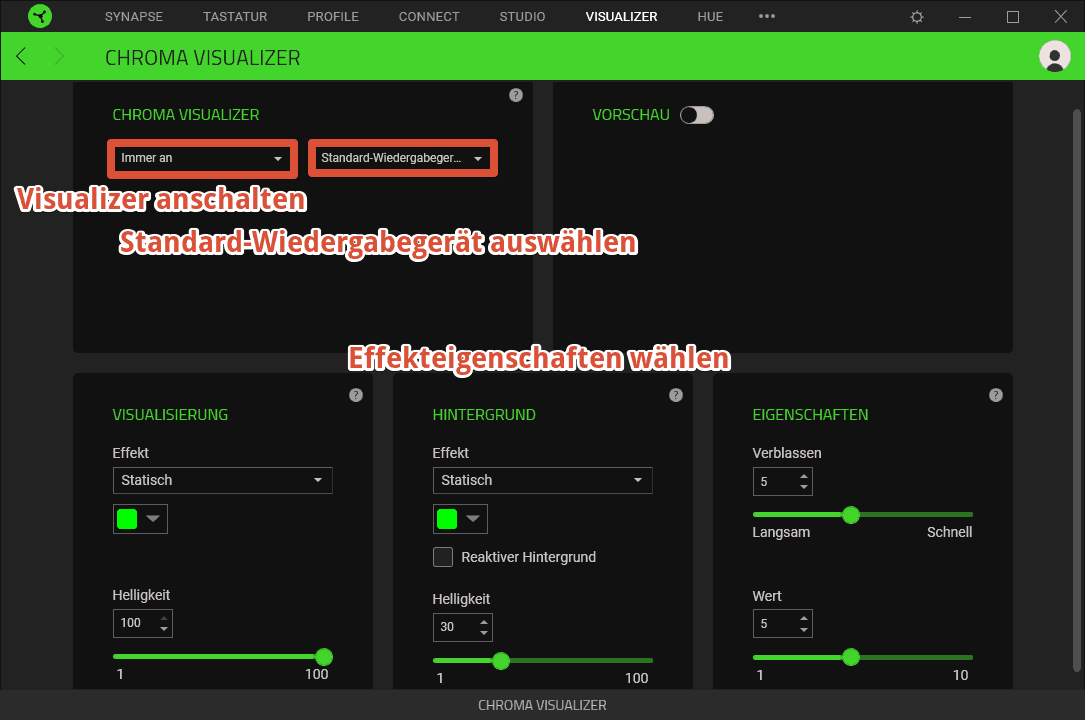Toggle the Vorschau preview switch
The image size is (1085, 720).
pos(697,115)
